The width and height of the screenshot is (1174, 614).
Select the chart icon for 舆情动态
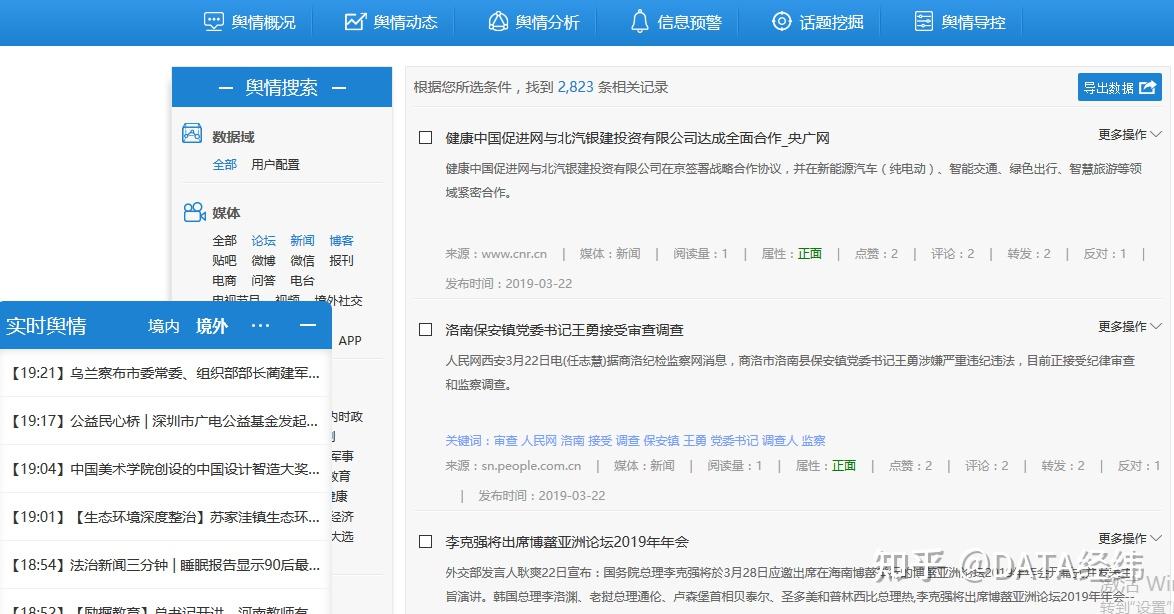point(355,21)
